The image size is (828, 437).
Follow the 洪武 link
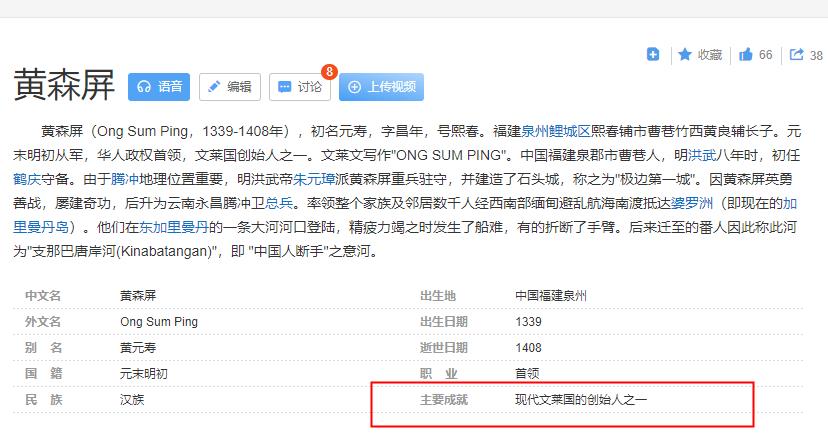[x=703, y=156]
